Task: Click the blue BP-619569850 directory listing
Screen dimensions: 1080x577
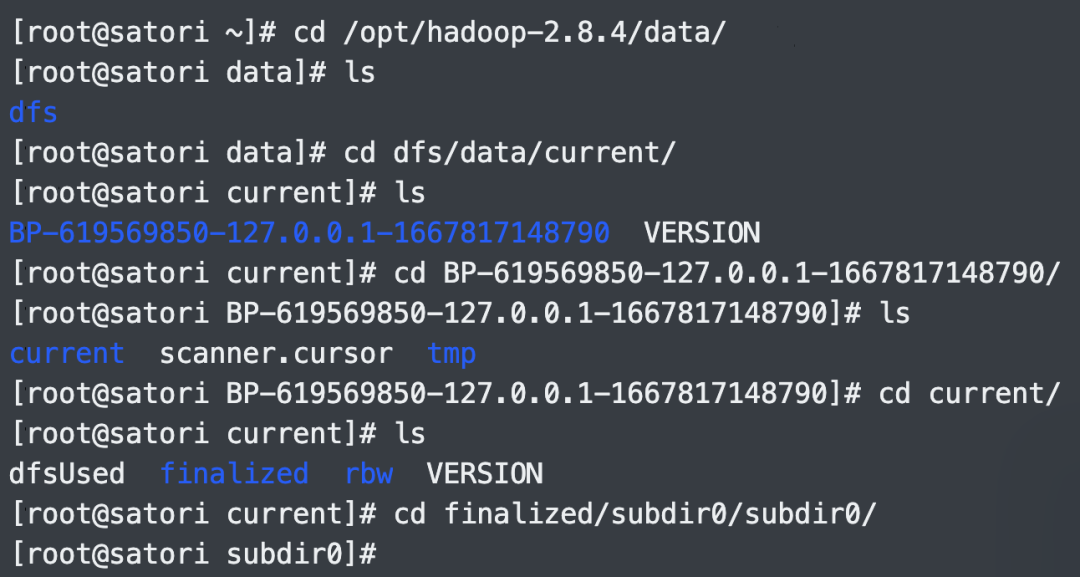Action: (309, 233)
